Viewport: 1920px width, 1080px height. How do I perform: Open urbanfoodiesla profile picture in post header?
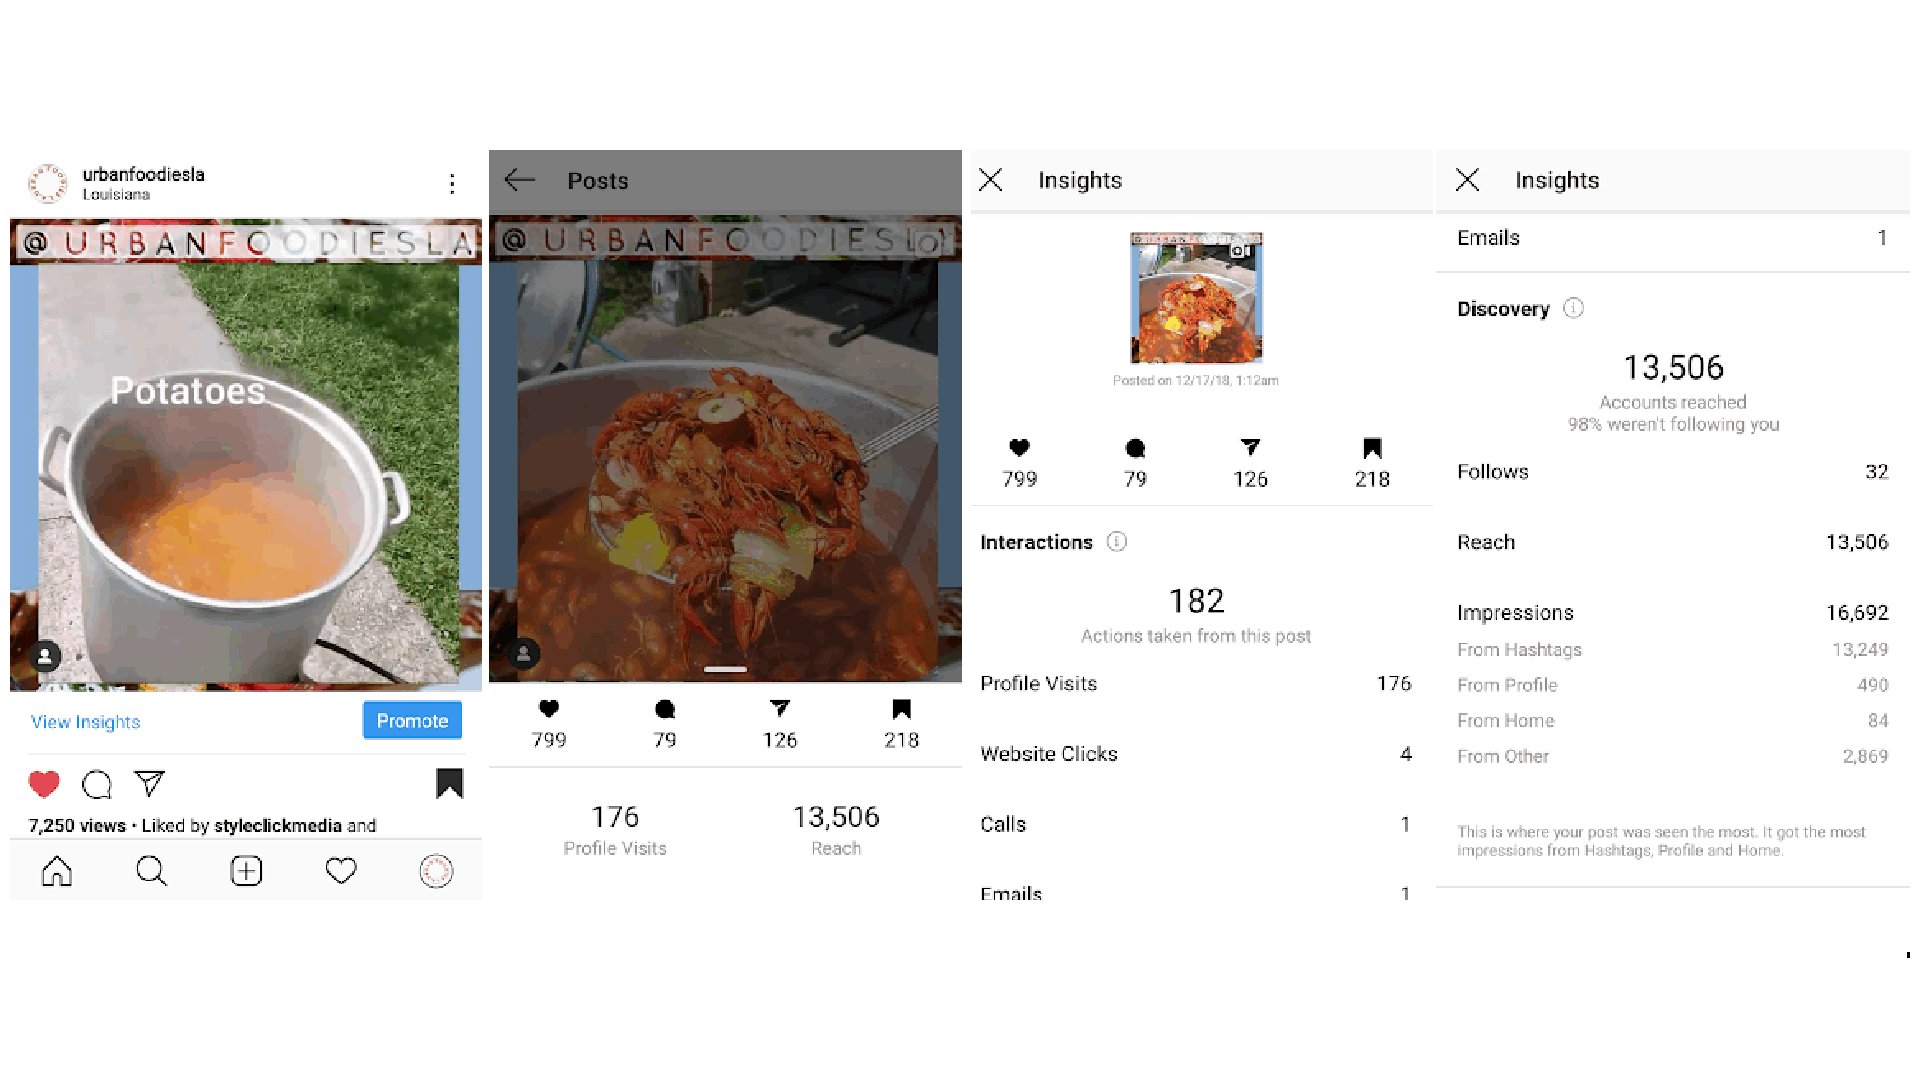pos(47,183)
